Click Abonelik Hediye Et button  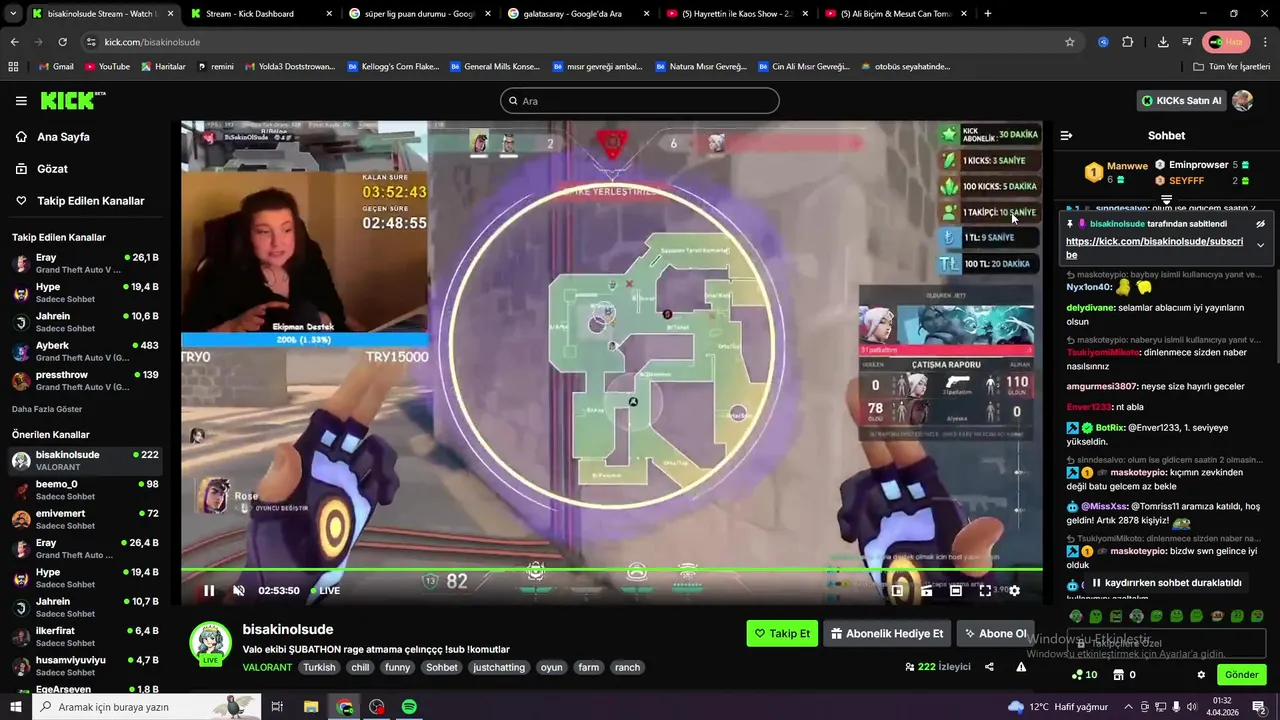coord(887,633)
